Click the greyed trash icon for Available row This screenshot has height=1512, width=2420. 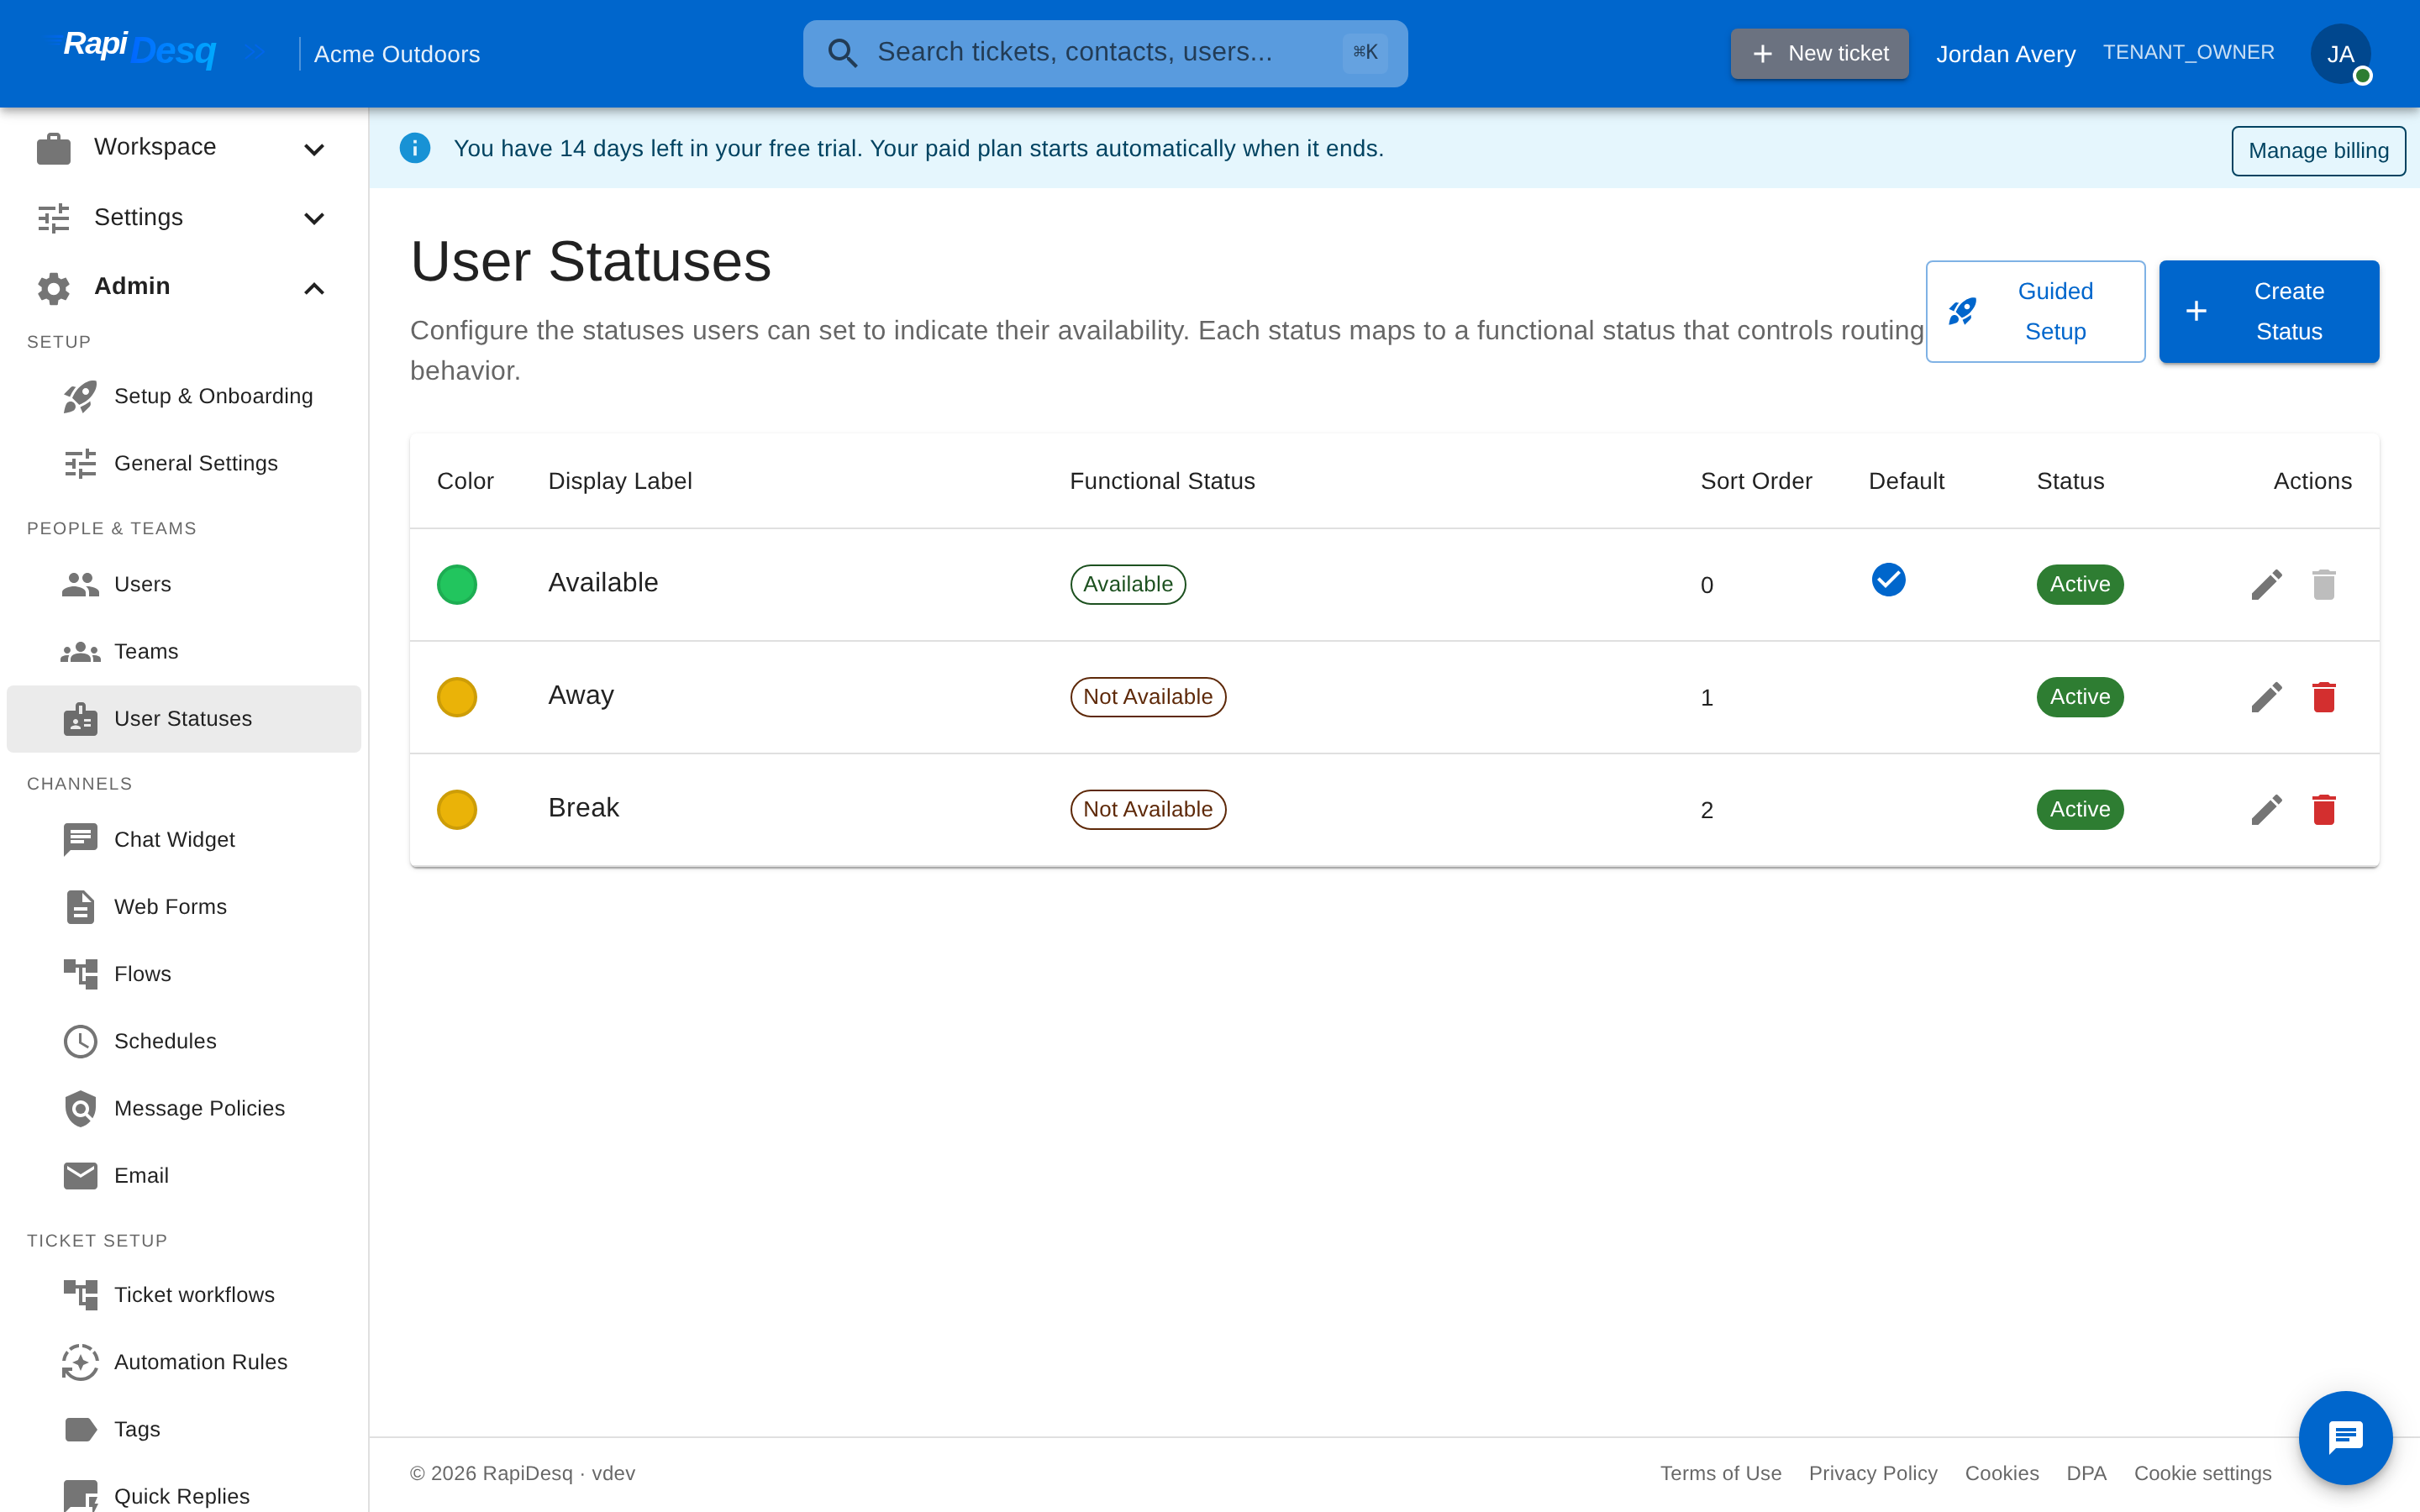2324,585
